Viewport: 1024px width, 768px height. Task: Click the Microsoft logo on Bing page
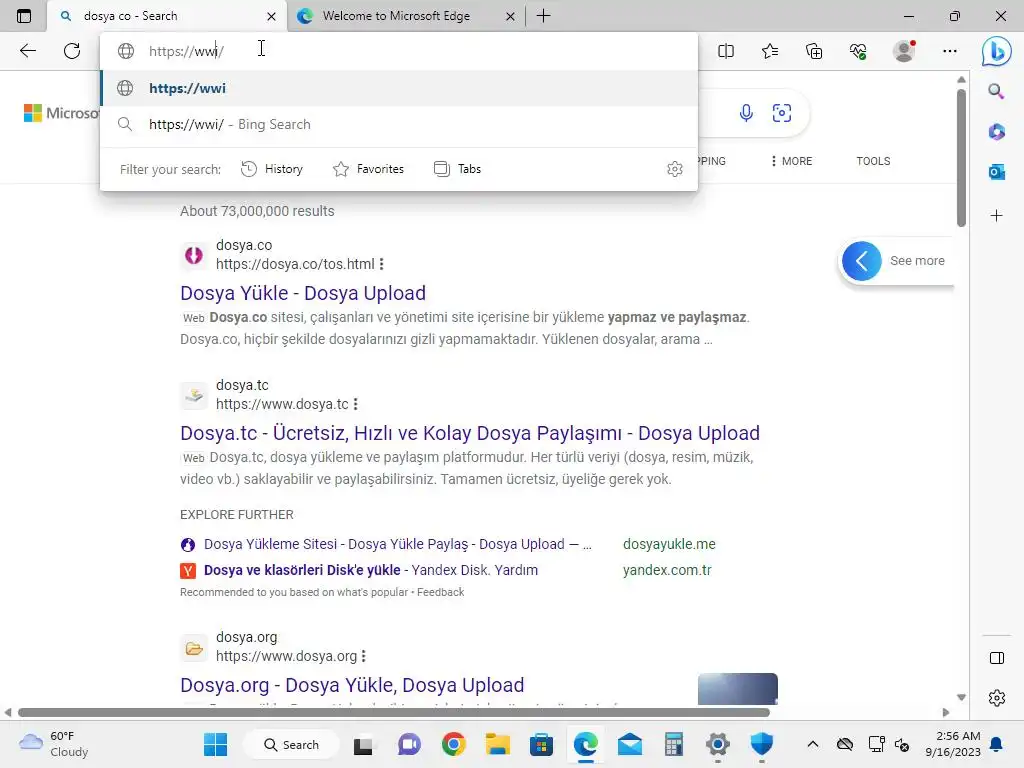click(x=61, y=113)
